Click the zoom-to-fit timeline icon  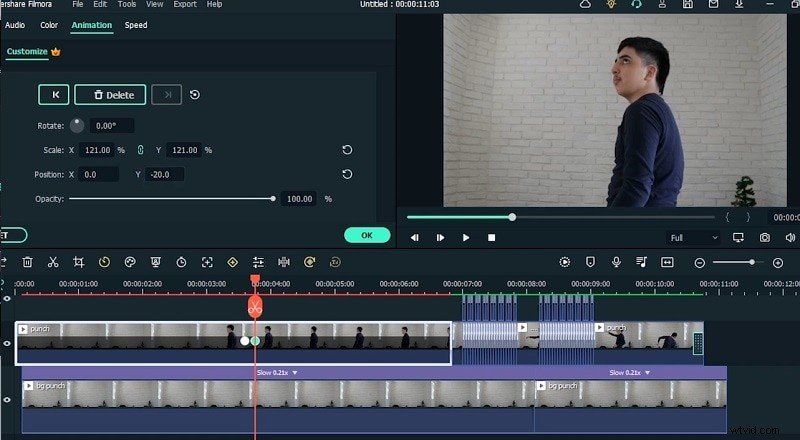(x=667, y=262)
